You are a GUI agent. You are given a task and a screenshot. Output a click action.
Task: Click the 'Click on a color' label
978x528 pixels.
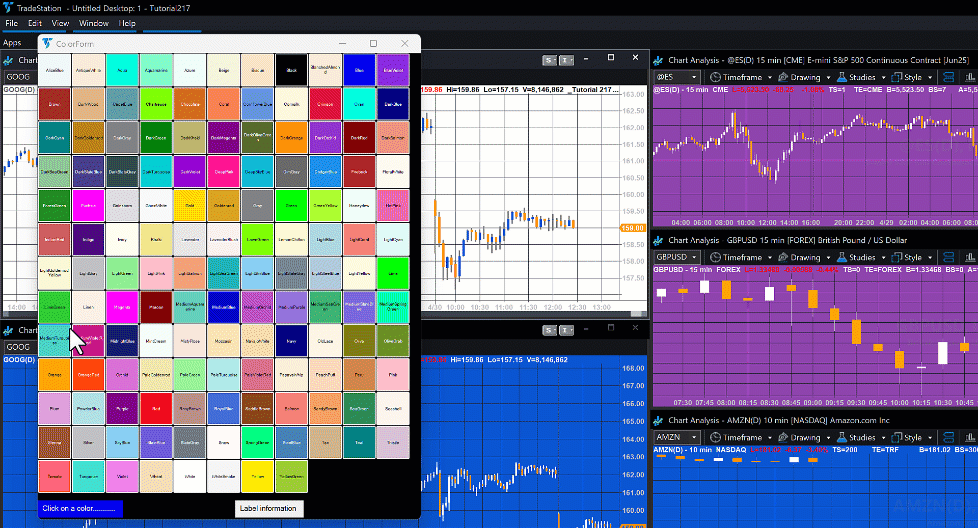click(x=80, y=508)
